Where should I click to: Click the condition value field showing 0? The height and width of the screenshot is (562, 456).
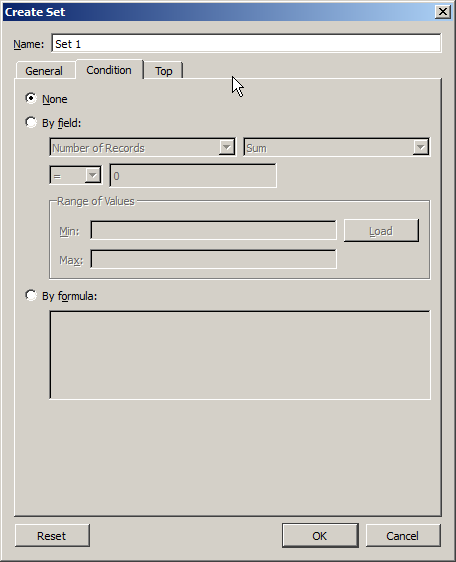[193, 176]
